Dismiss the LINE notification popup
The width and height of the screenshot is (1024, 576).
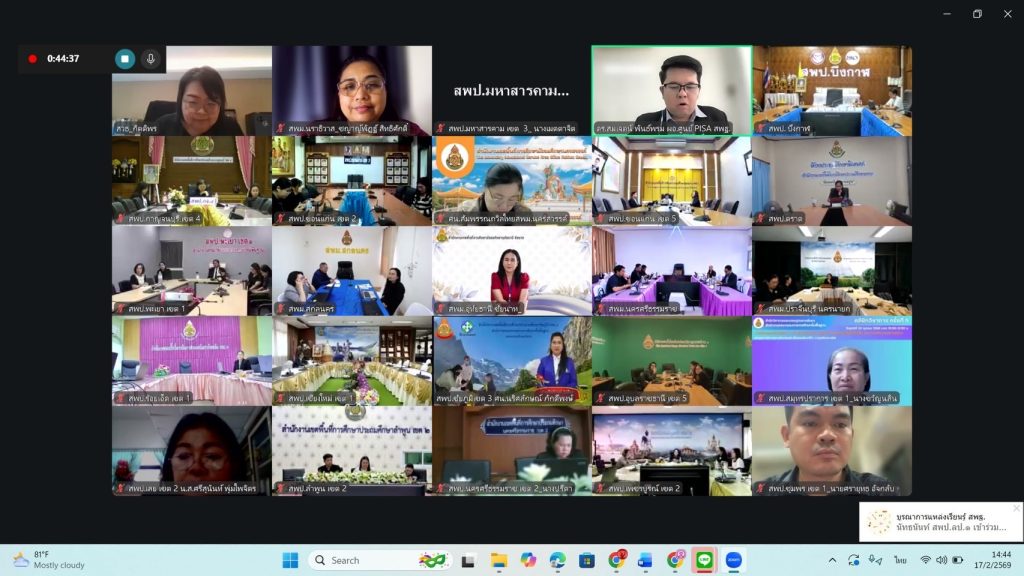(1016, 509)
